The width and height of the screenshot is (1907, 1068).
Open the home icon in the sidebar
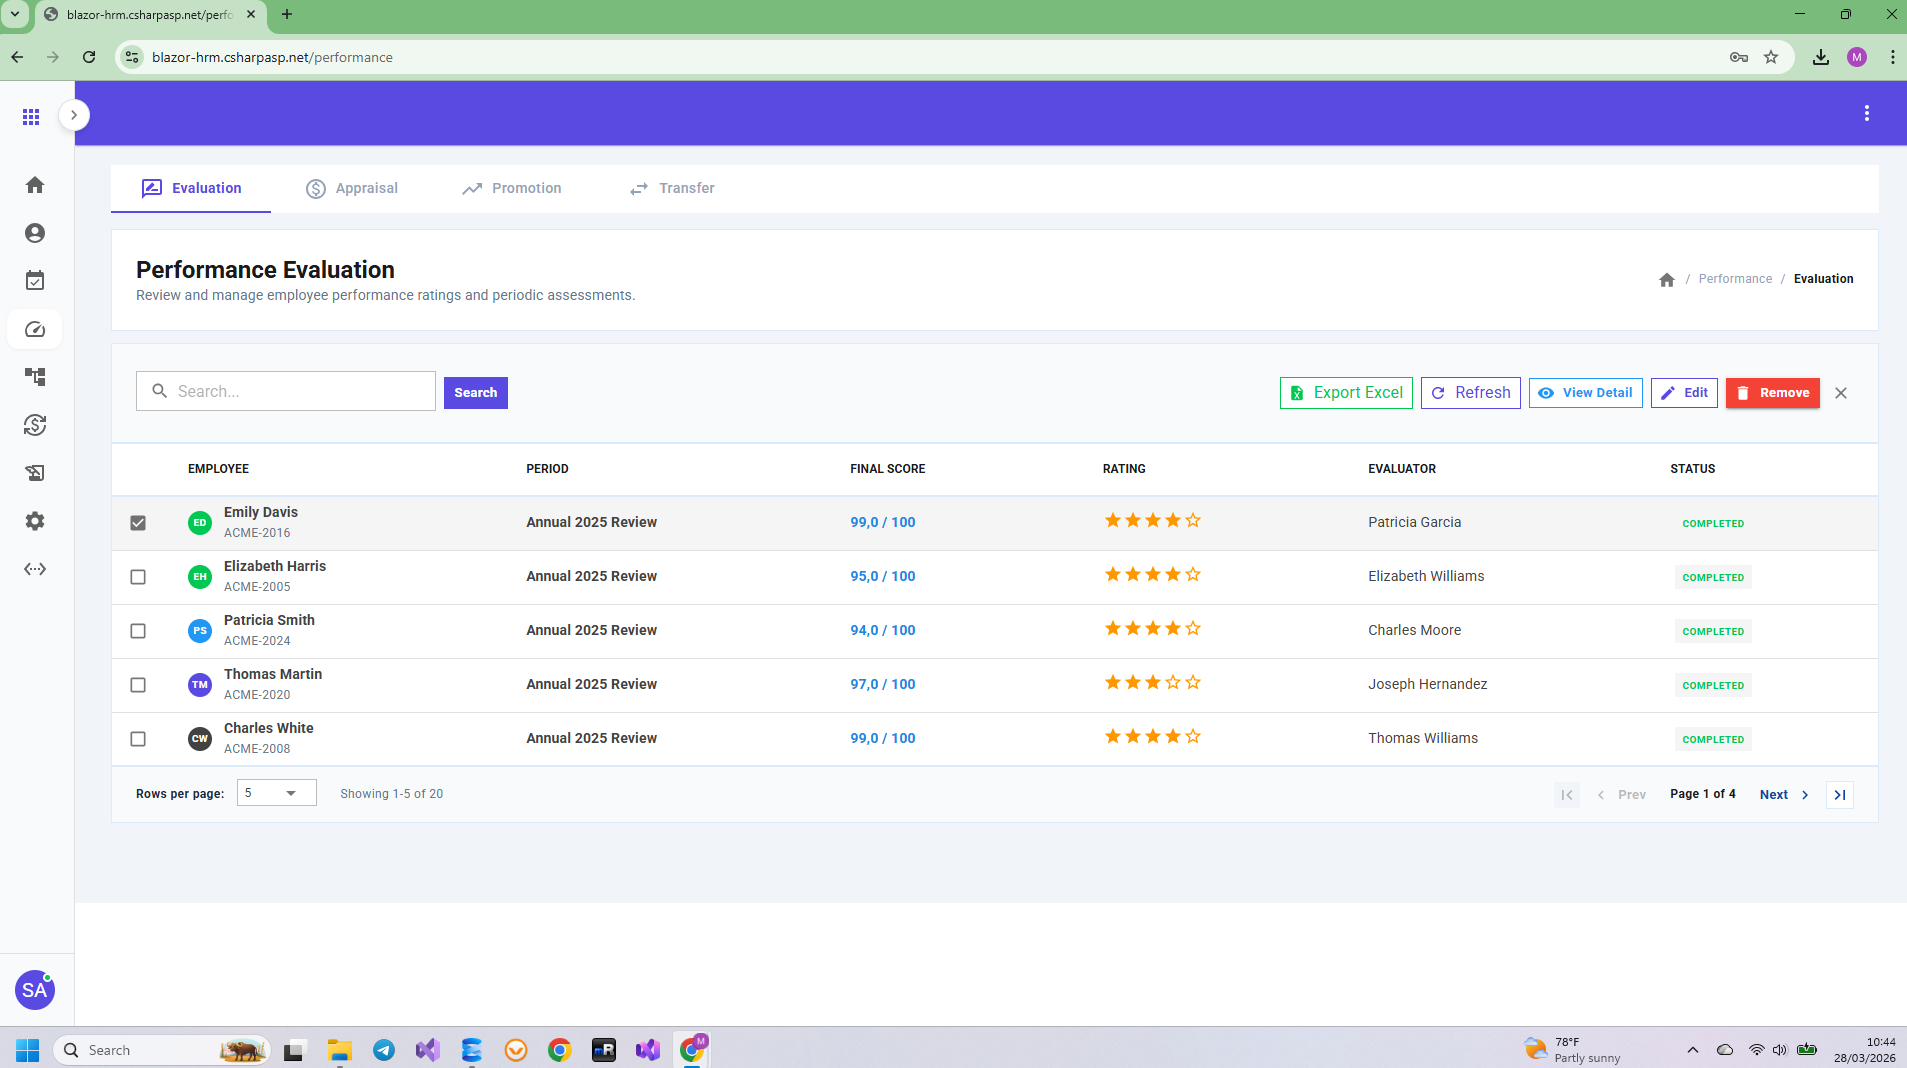35,185
